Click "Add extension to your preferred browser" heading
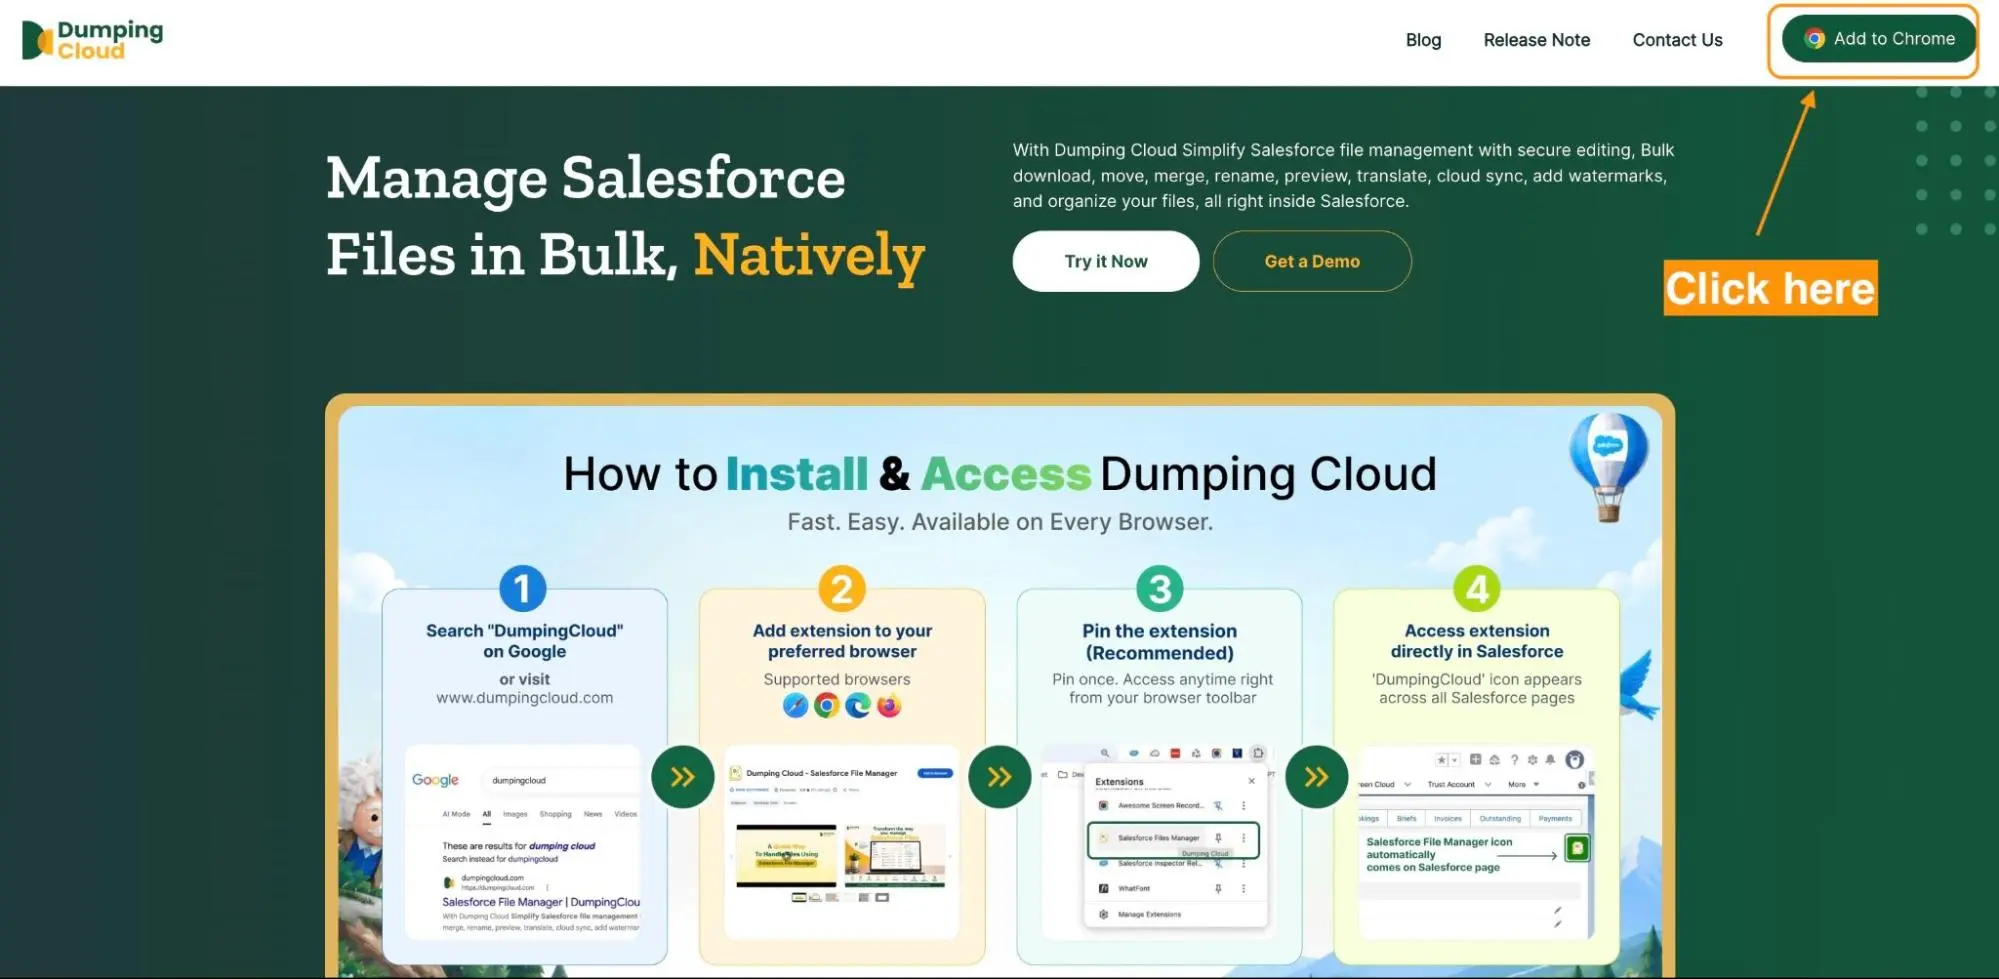Screen dimensions: 1999x979 click(x=842, y=641)
